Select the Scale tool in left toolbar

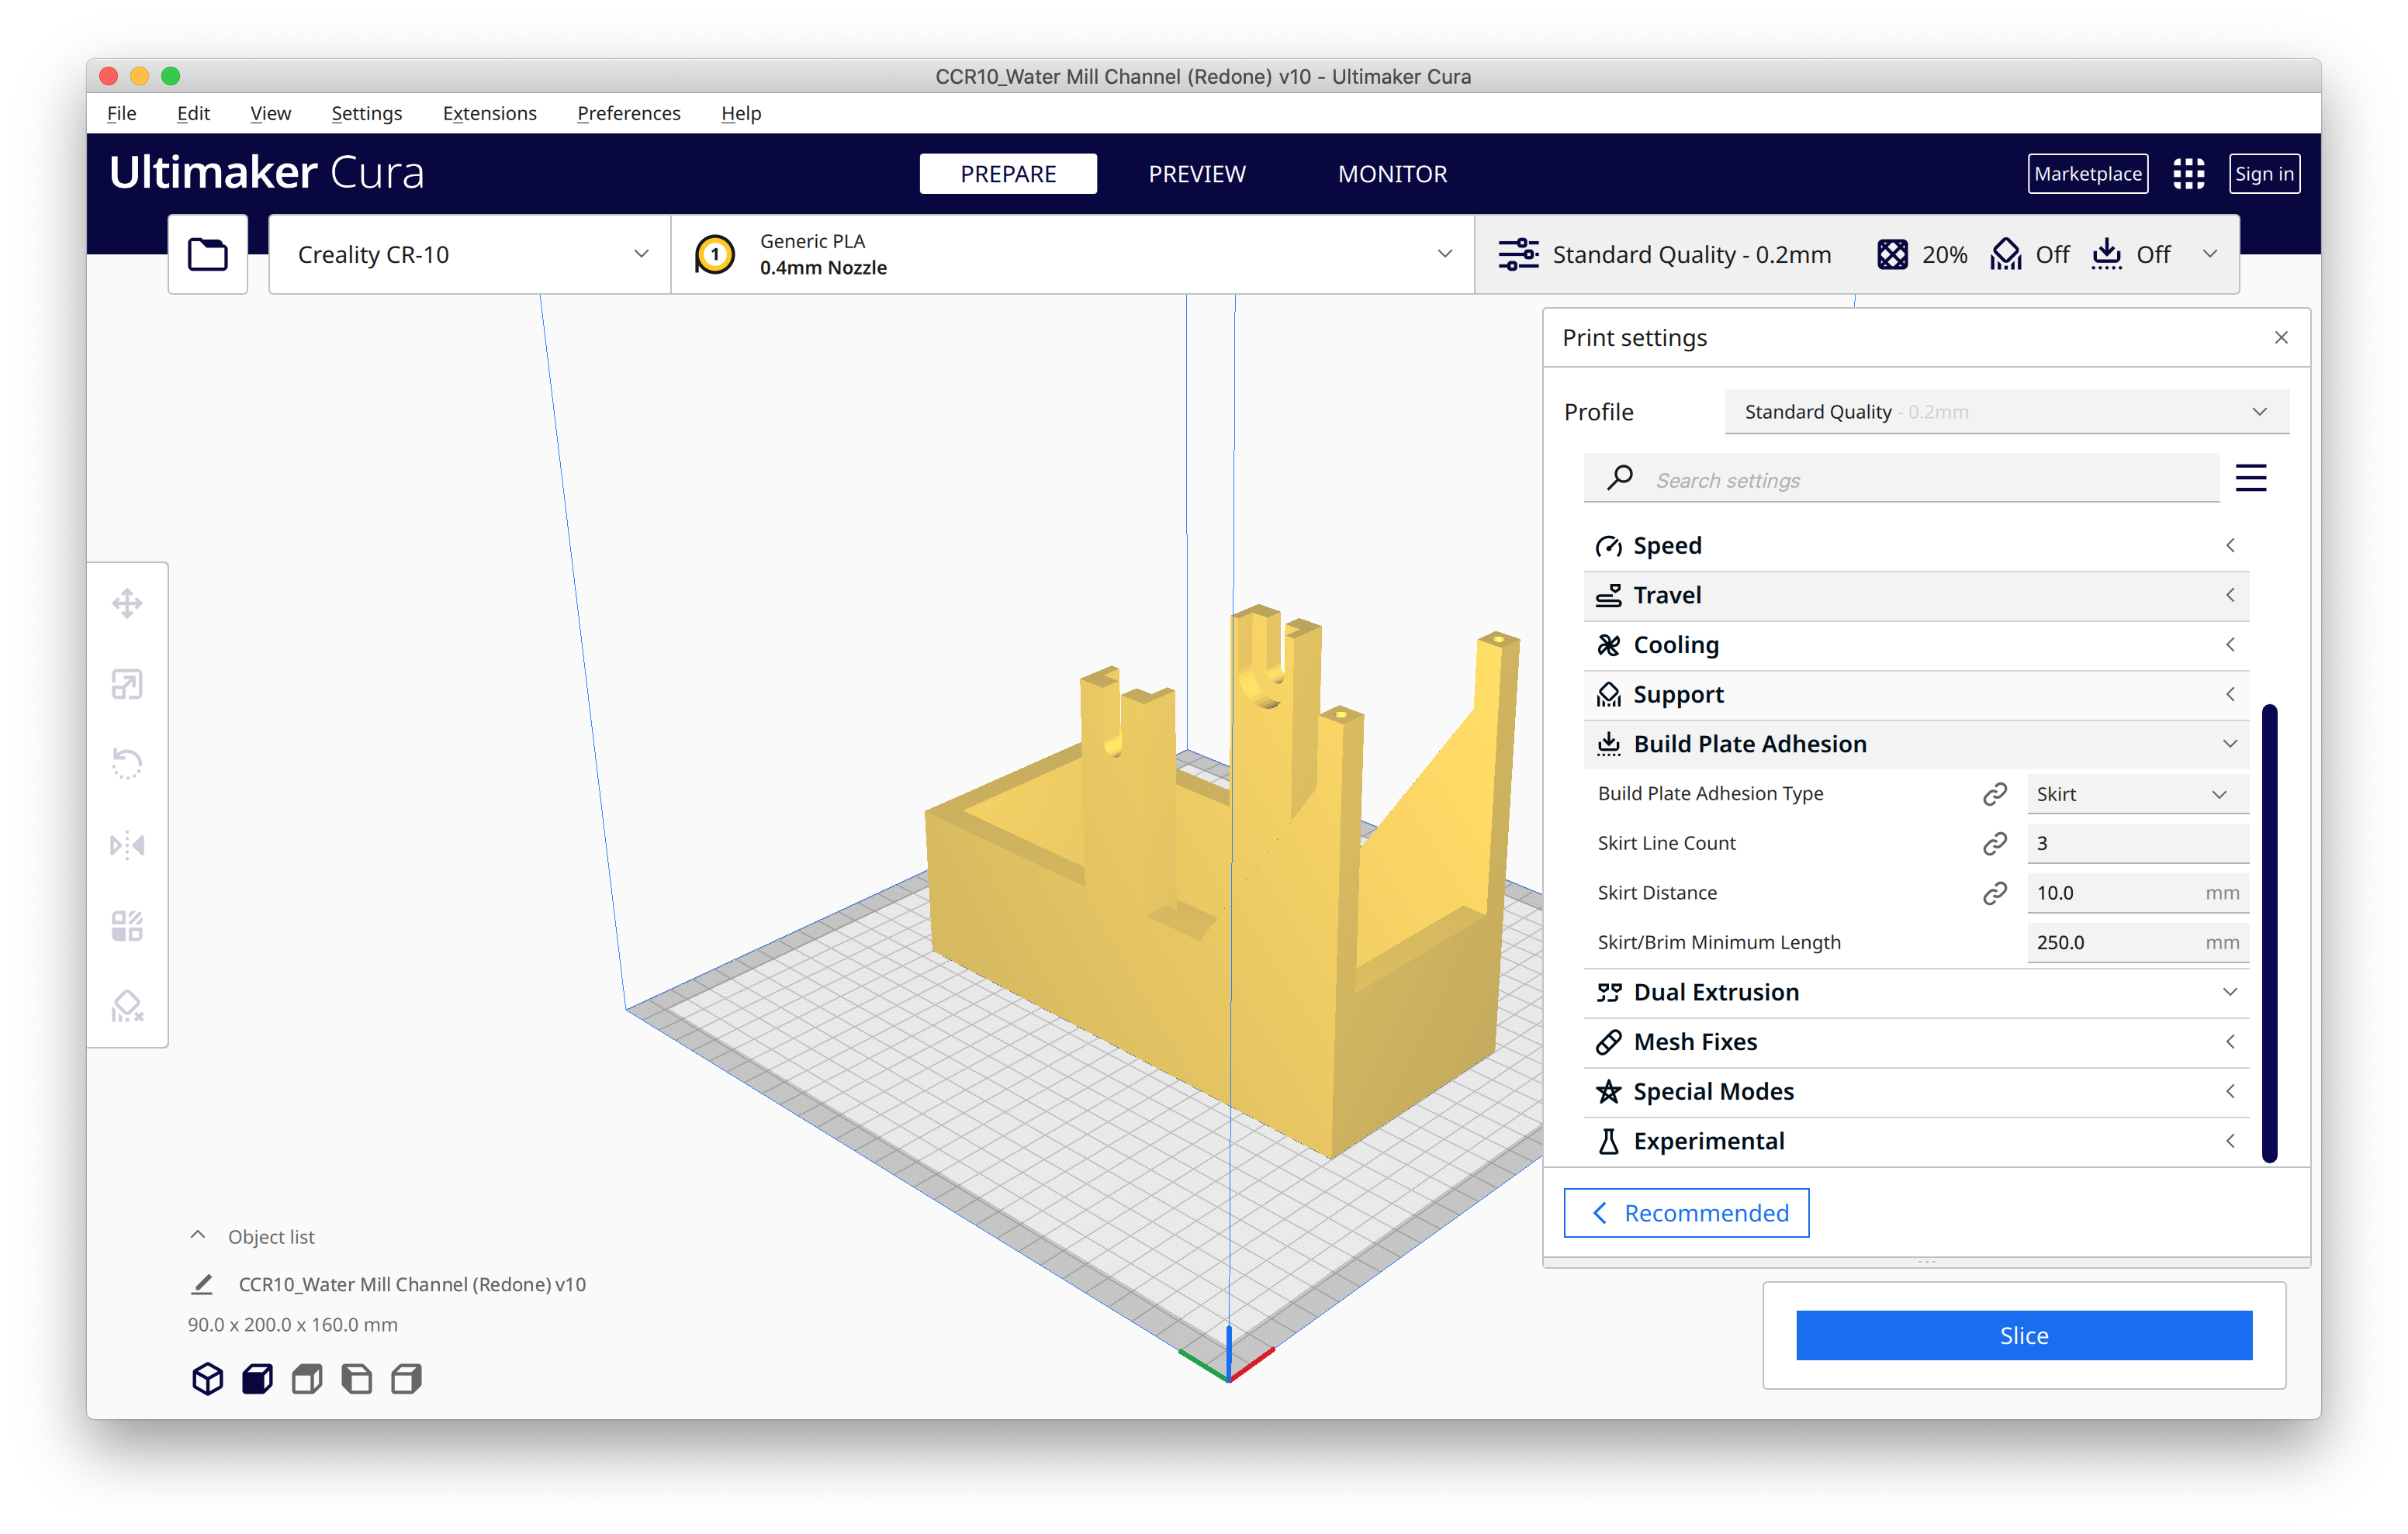click(127, 684)
